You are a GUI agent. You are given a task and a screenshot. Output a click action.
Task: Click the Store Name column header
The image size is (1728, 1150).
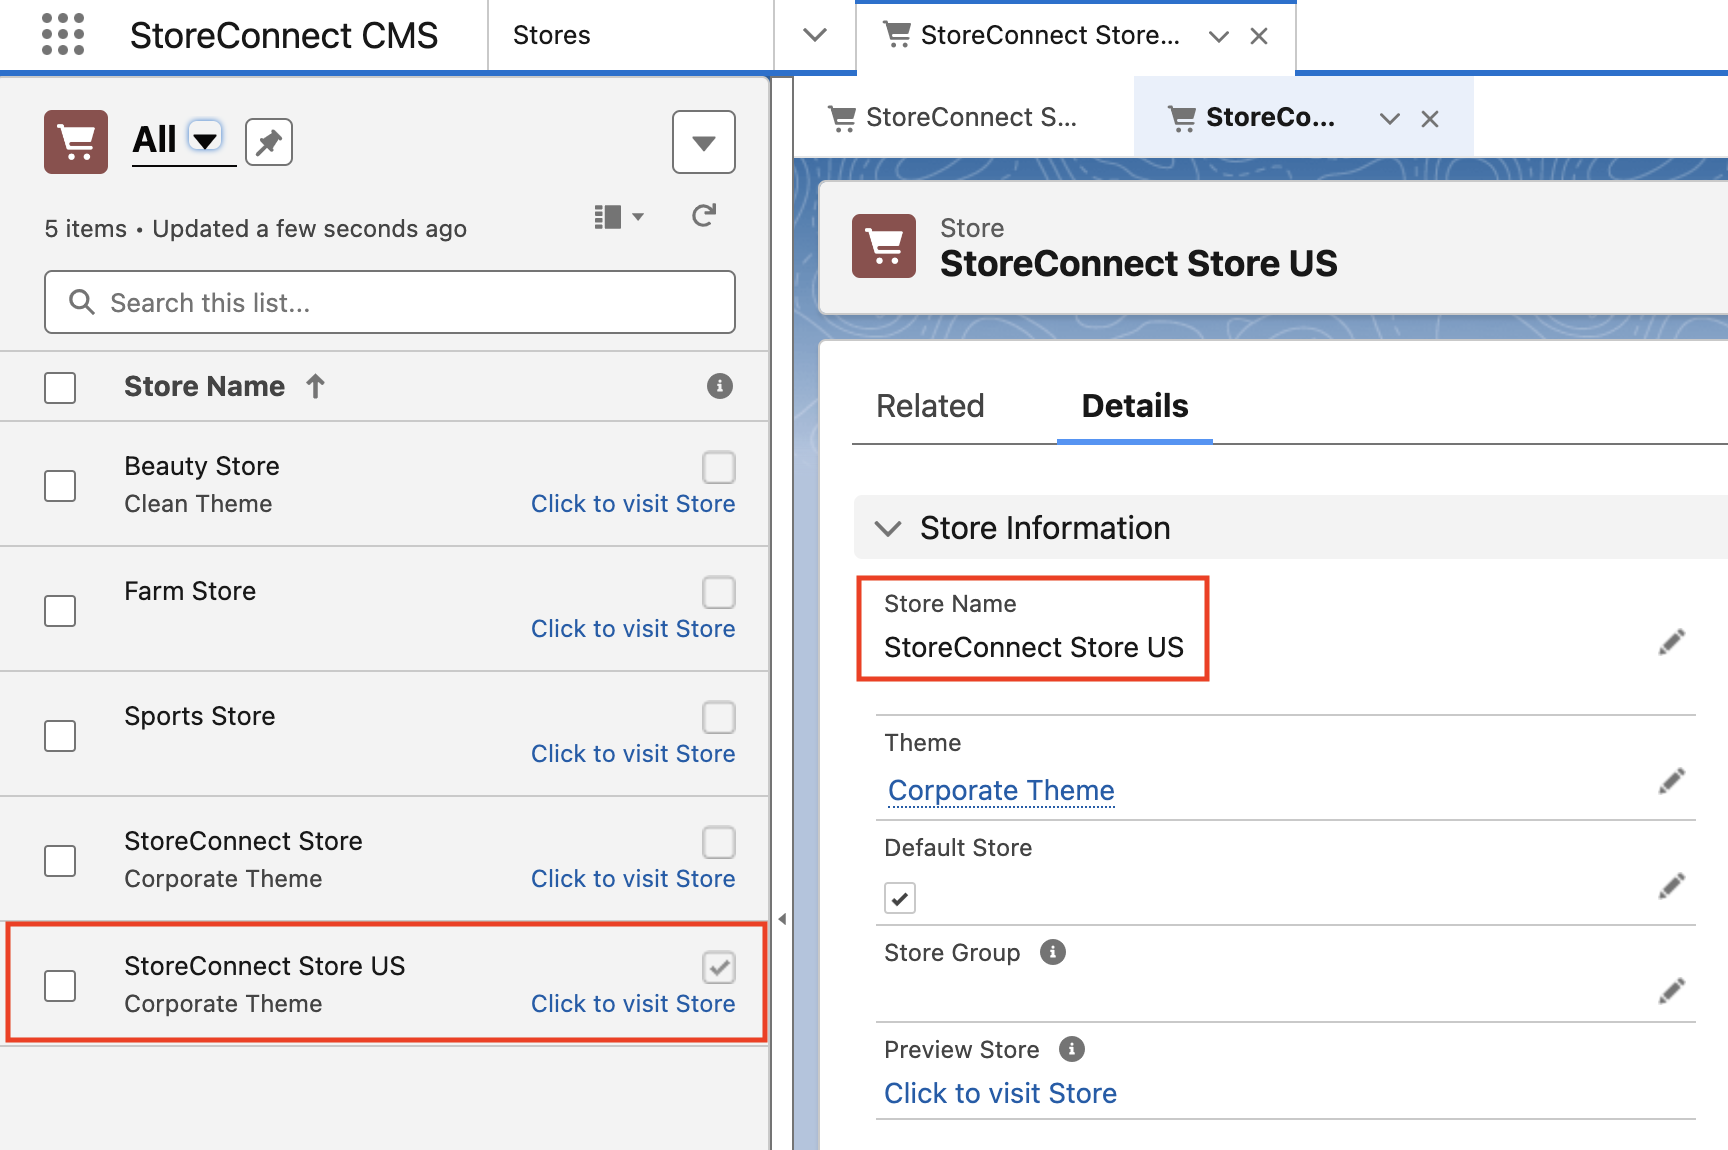point(205,386)
